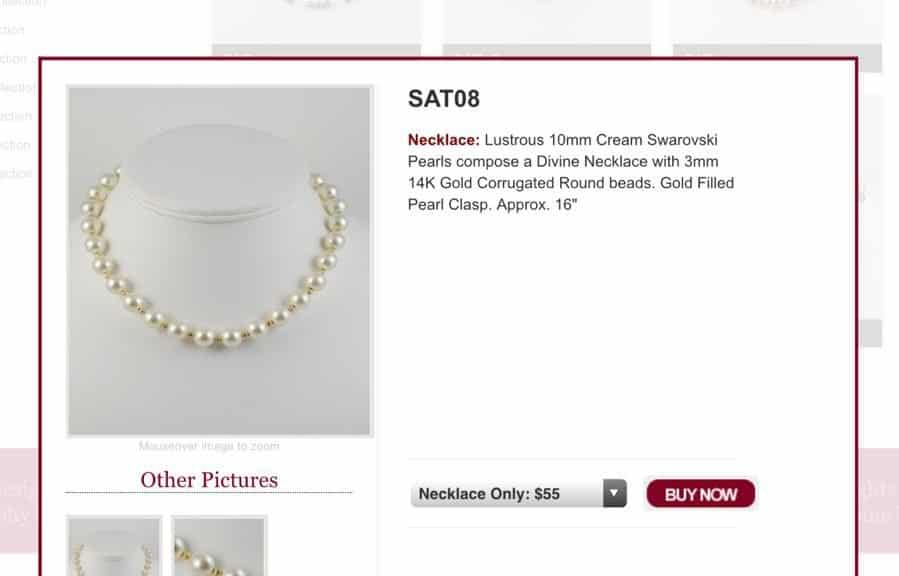
Task: Click the dimmed product card top center
Action: point(547,28)
